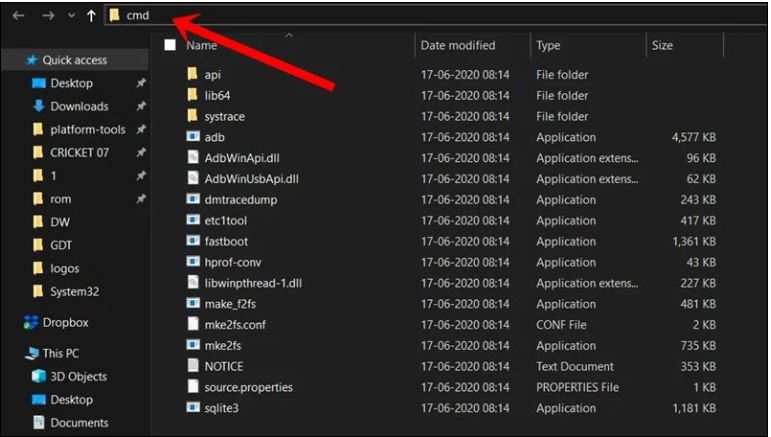The width and height of the screenshot is (771, 437).
Task: Select dmtracedump application icon
Action: click(x=193, y=199)
